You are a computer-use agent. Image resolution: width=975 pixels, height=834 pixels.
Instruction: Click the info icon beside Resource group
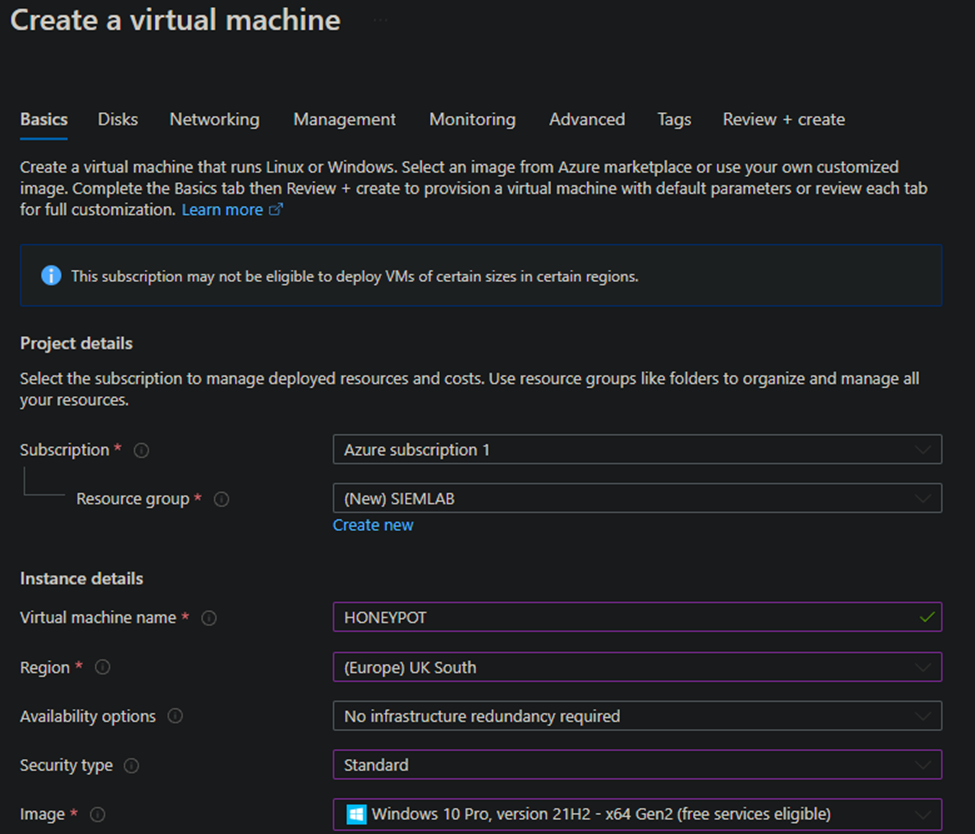221,499
